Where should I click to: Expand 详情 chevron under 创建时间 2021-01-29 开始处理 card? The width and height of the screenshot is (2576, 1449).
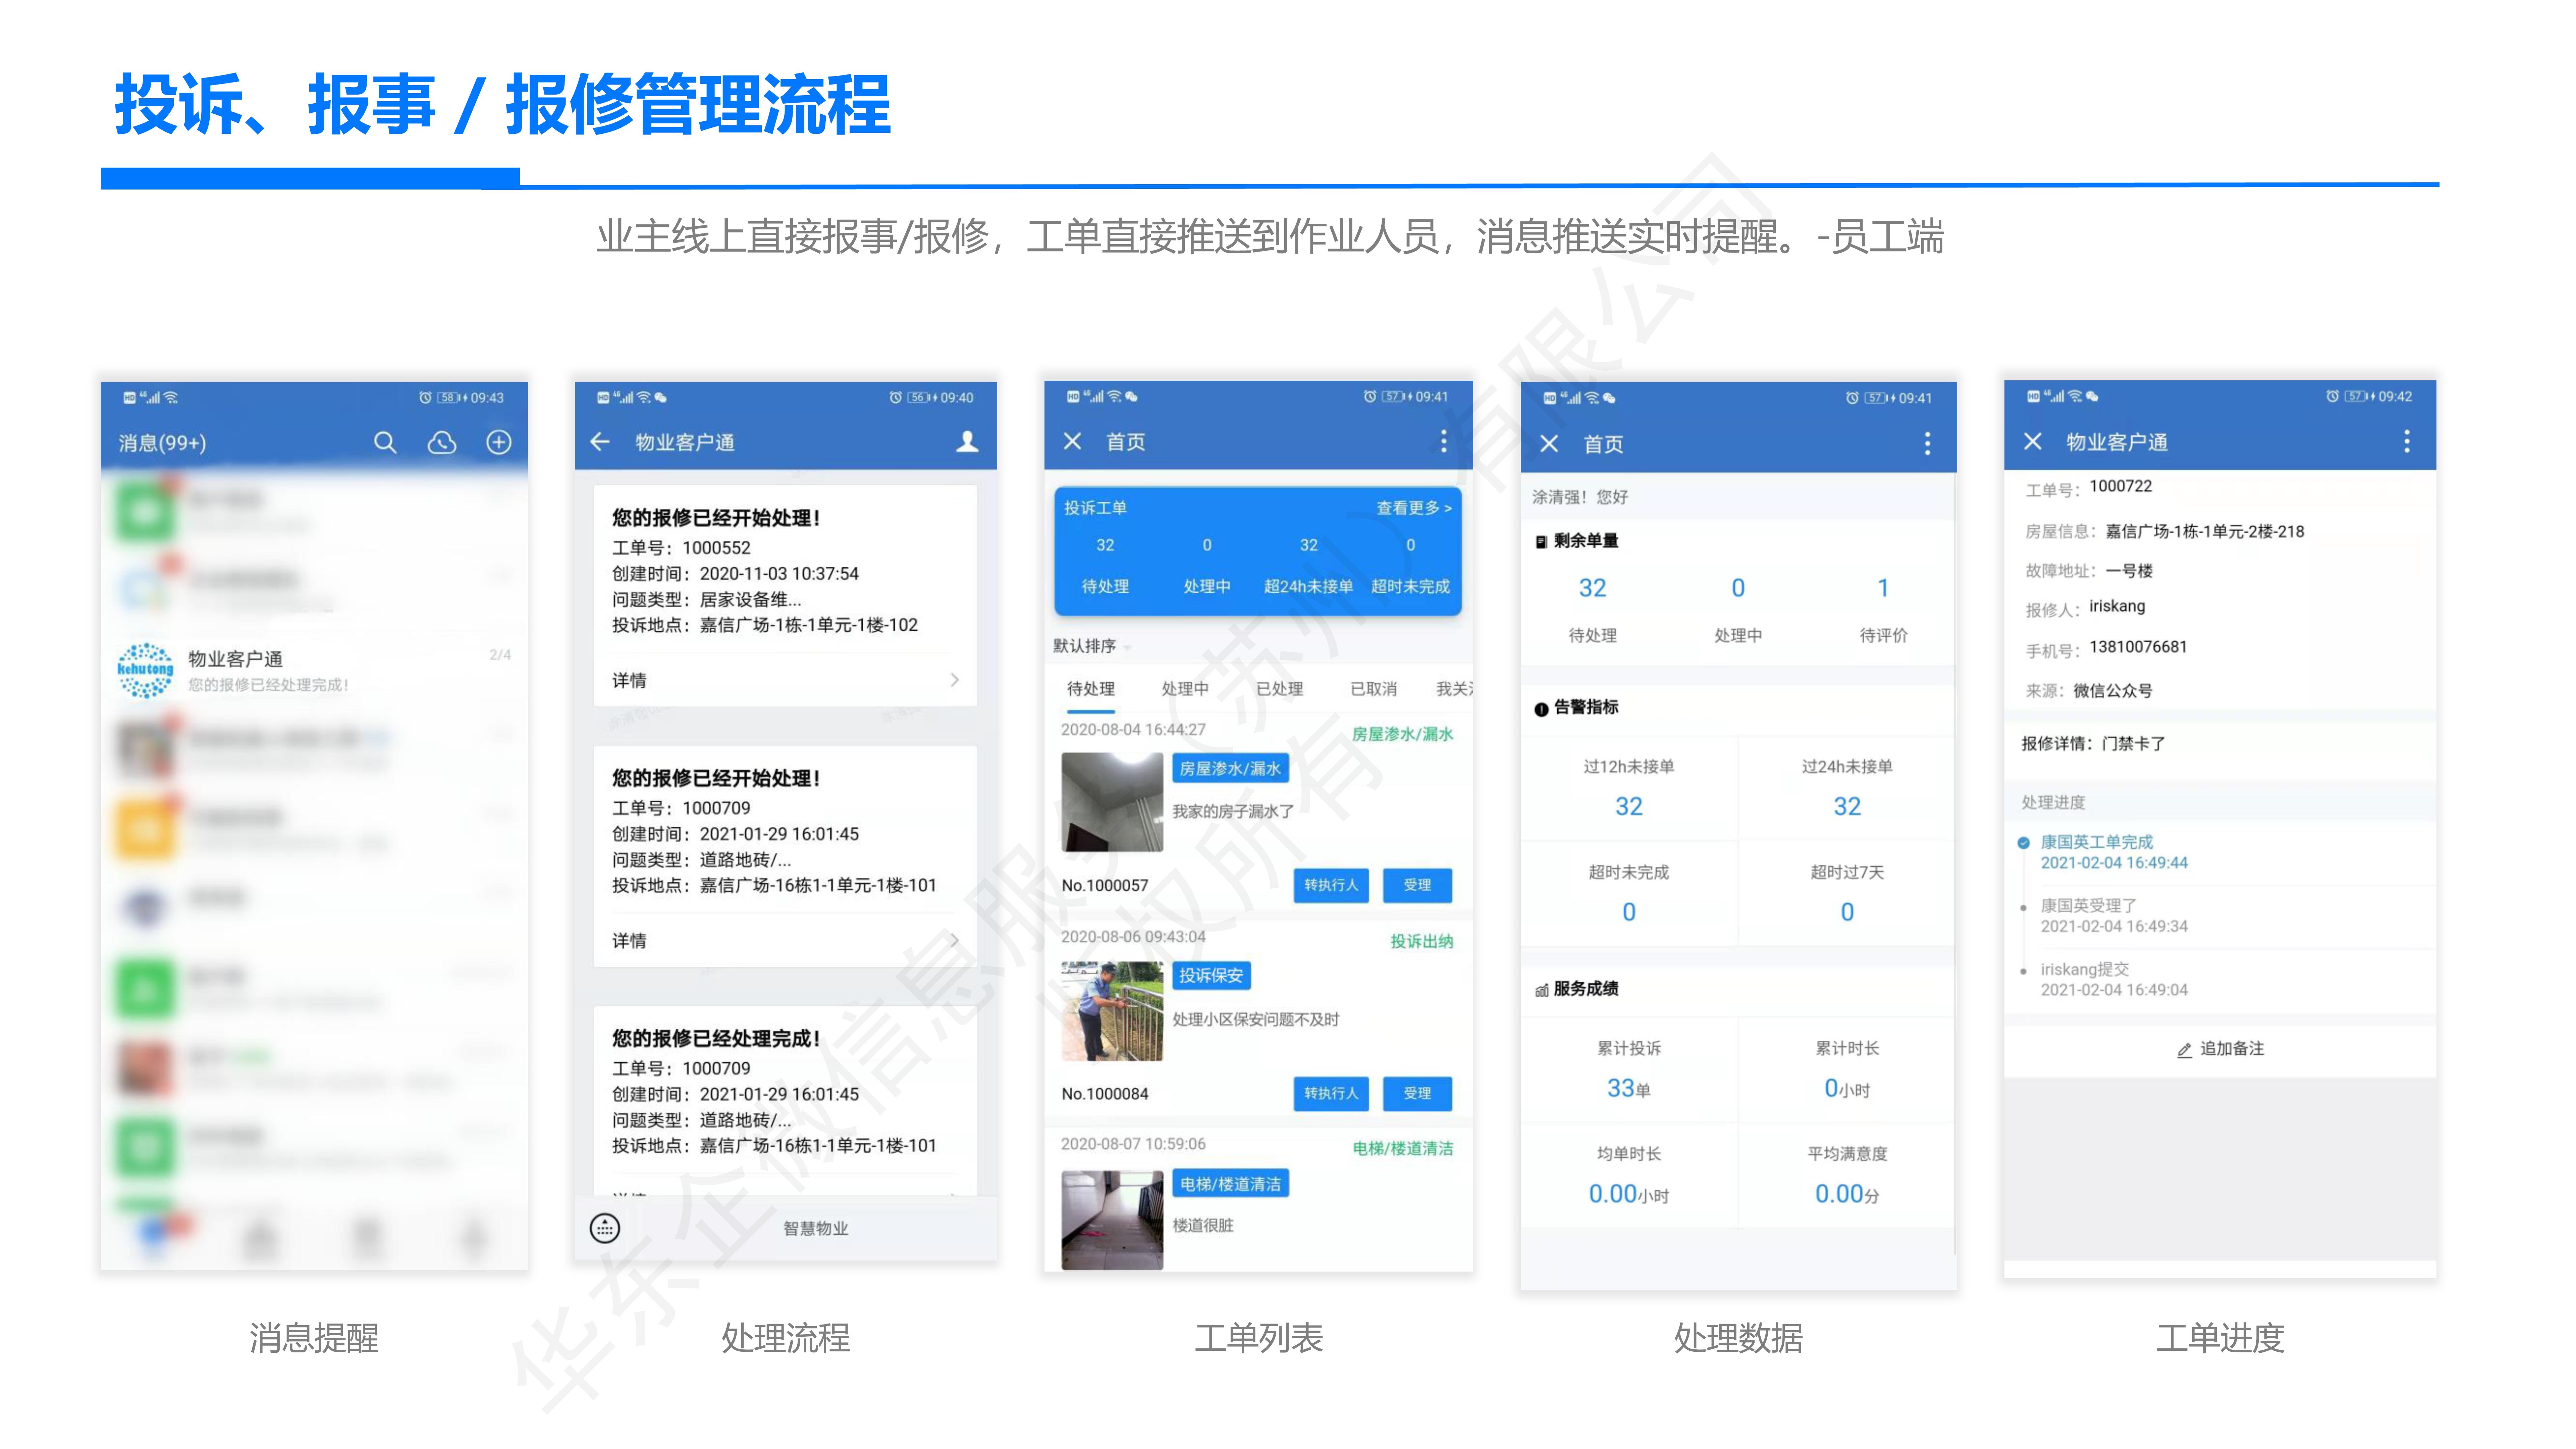955,940
